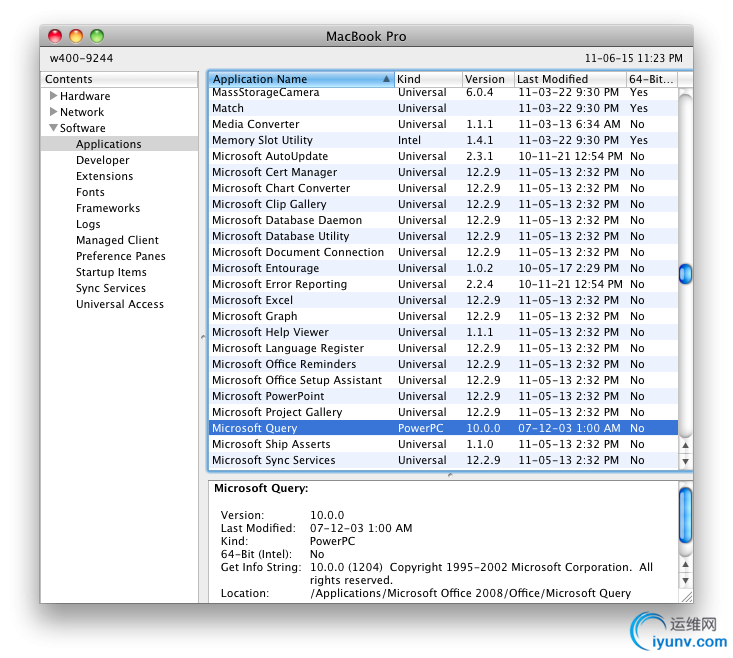Click the sort arrow on Application Name header
This screenshot has width=733, height=658.
point(386,79)
